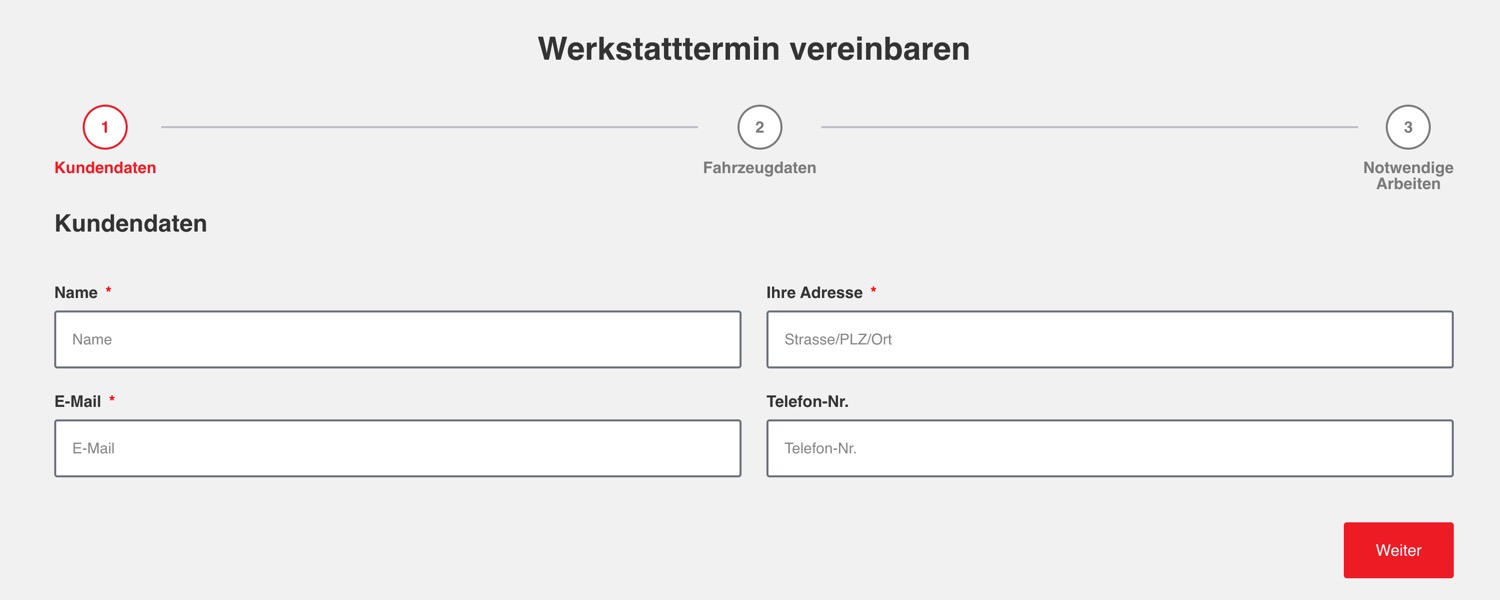This screenshot has width=1500, height=600.
Task: Switch to Notwendige Arbeiten step label
Action: [x=1408, y=175]
